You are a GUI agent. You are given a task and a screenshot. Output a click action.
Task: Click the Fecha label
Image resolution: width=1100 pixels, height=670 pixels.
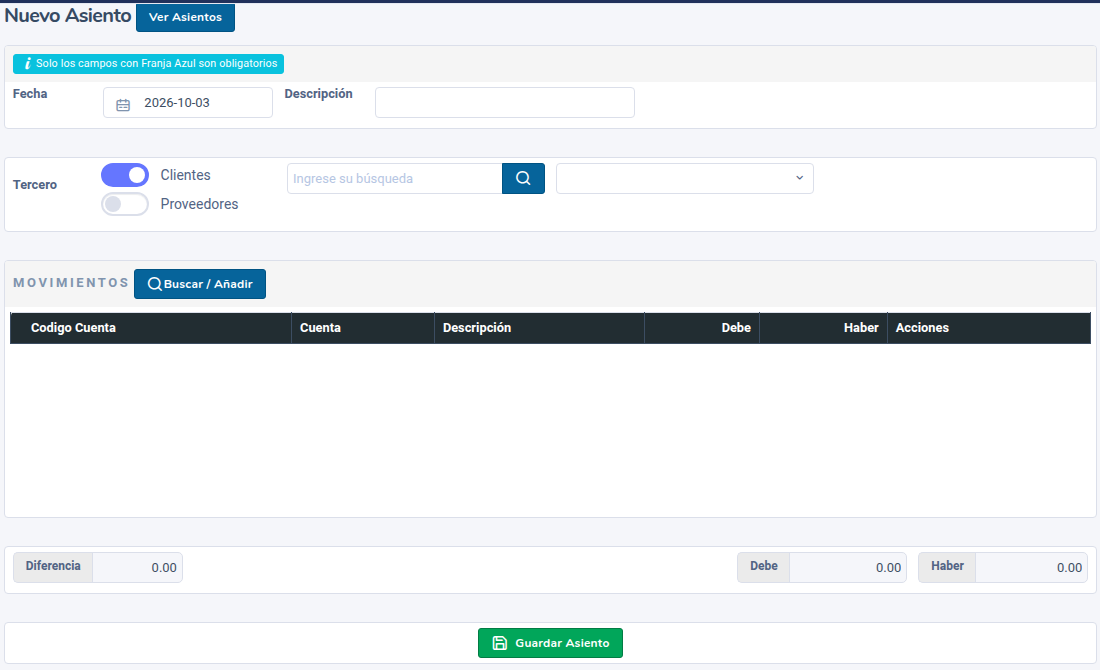point(30,94)
